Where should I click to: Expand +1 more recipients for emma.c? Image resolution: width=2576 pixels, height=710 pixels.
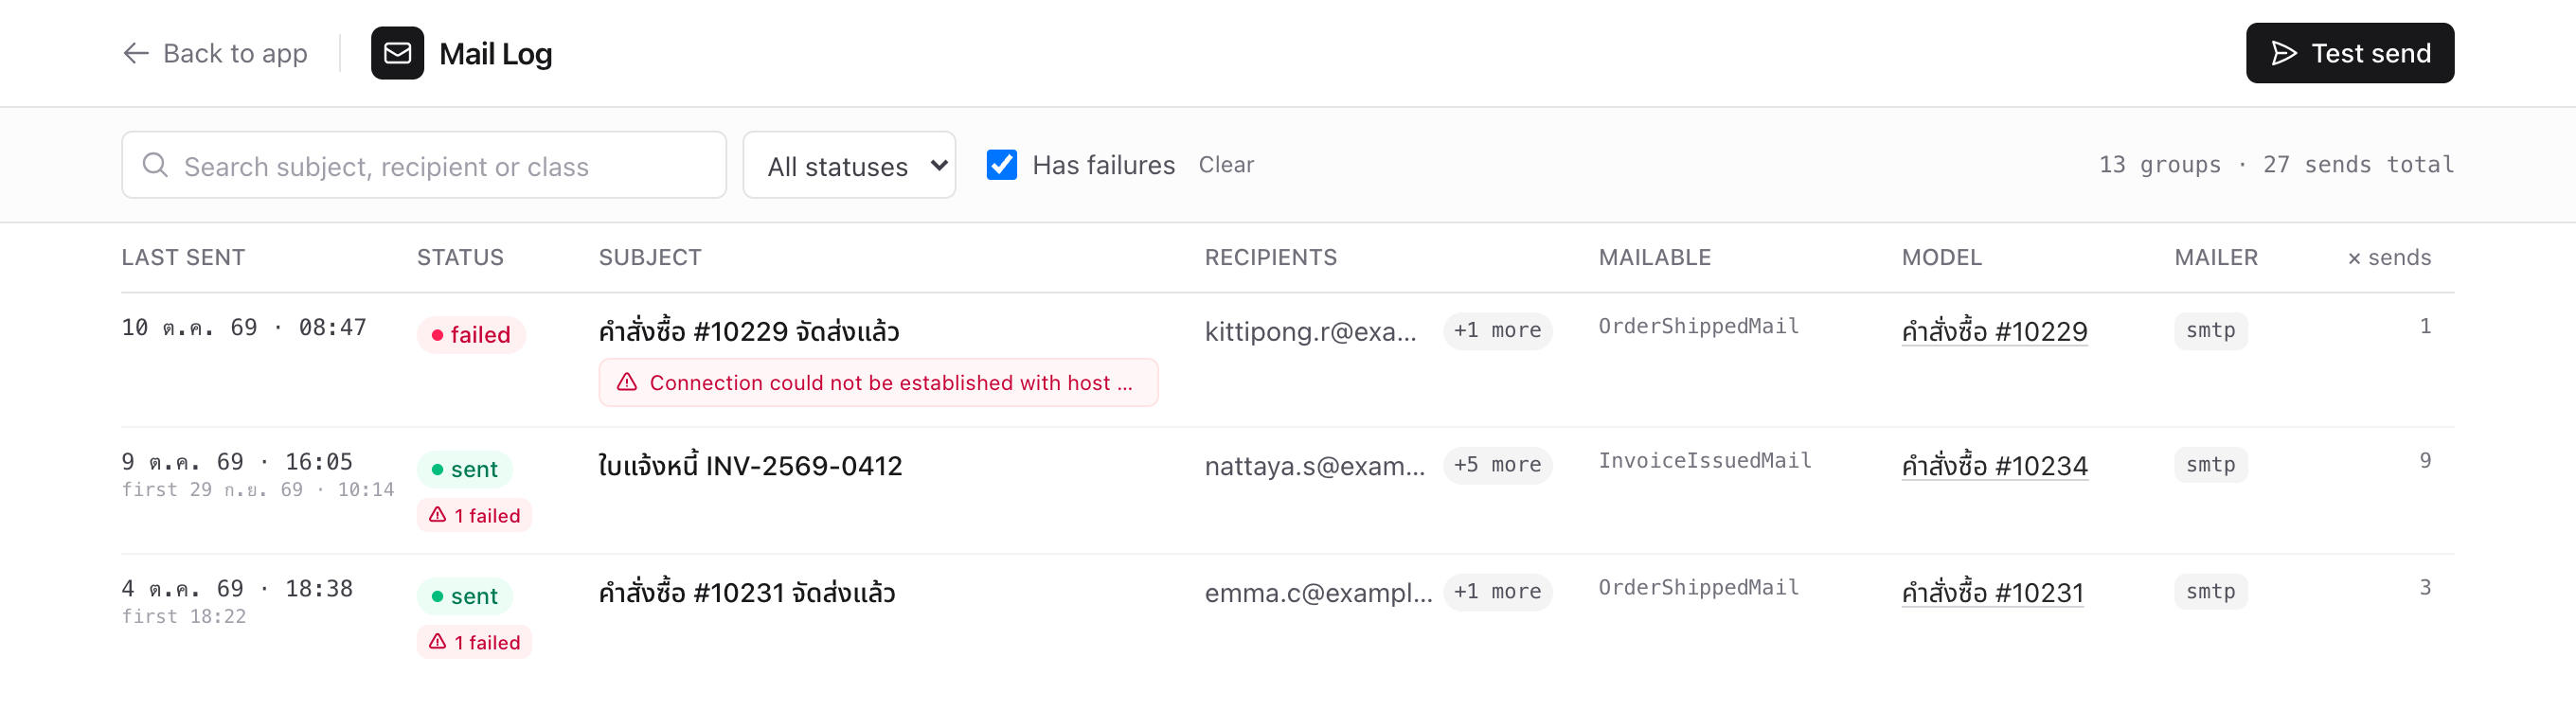coord(1497,592)
